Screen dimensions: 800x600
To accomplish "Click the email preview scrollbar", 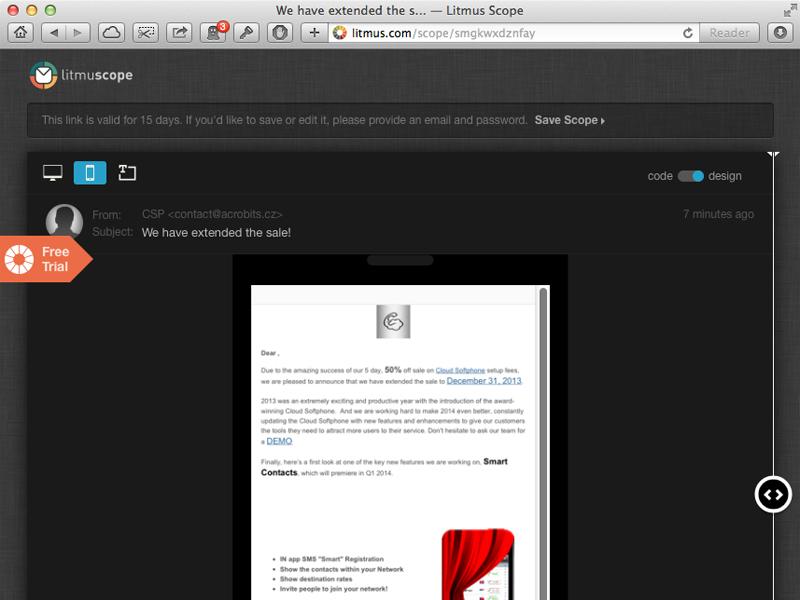I will click(x=543, y=443).
